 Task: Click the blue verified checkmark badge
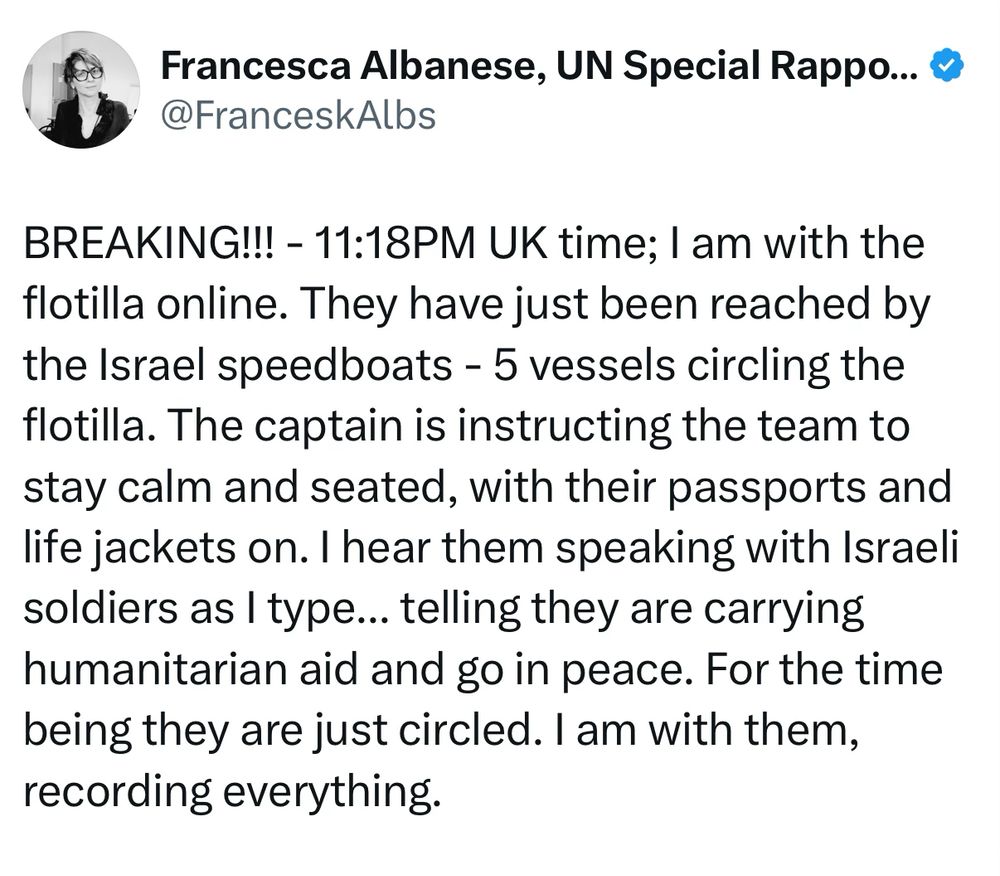[948, 65]
